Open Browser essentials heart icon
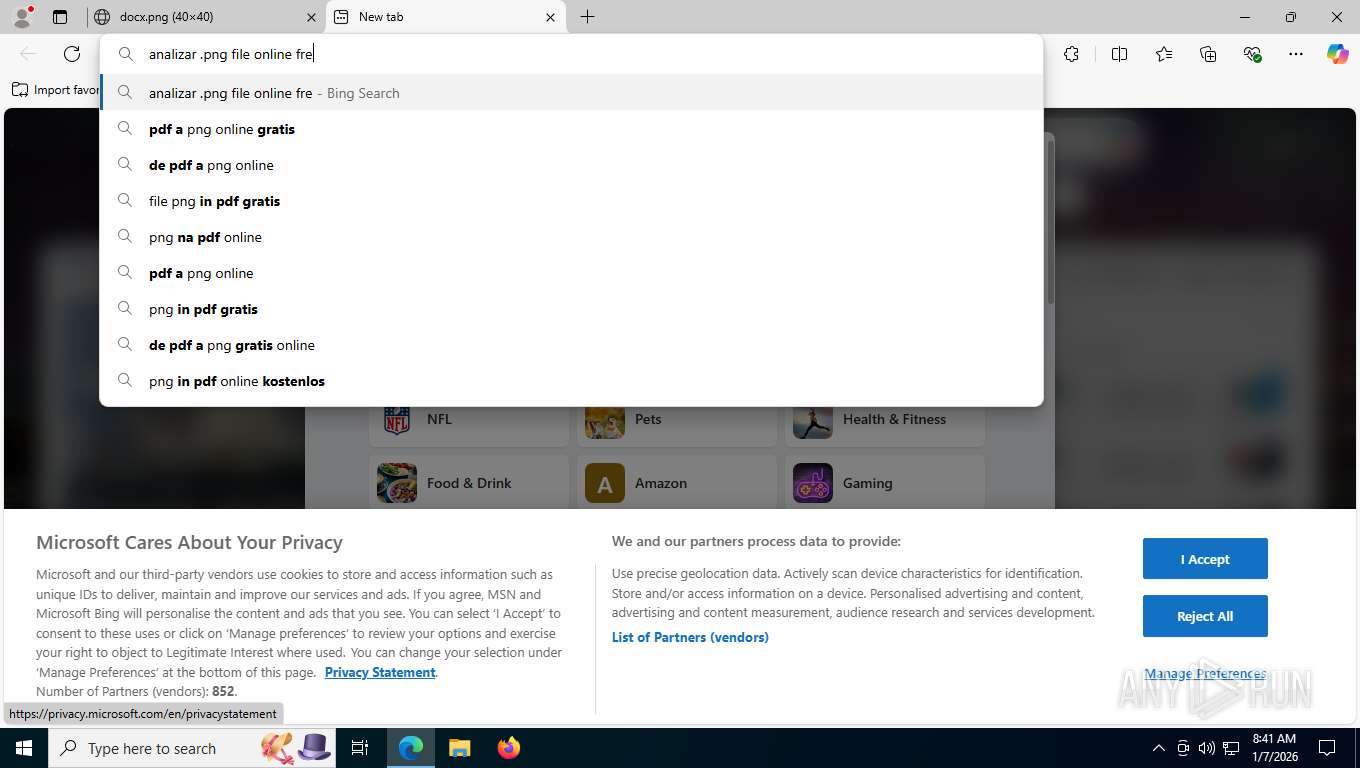Viewport: 1360px width, 768px height. (x=1252, y=54)
